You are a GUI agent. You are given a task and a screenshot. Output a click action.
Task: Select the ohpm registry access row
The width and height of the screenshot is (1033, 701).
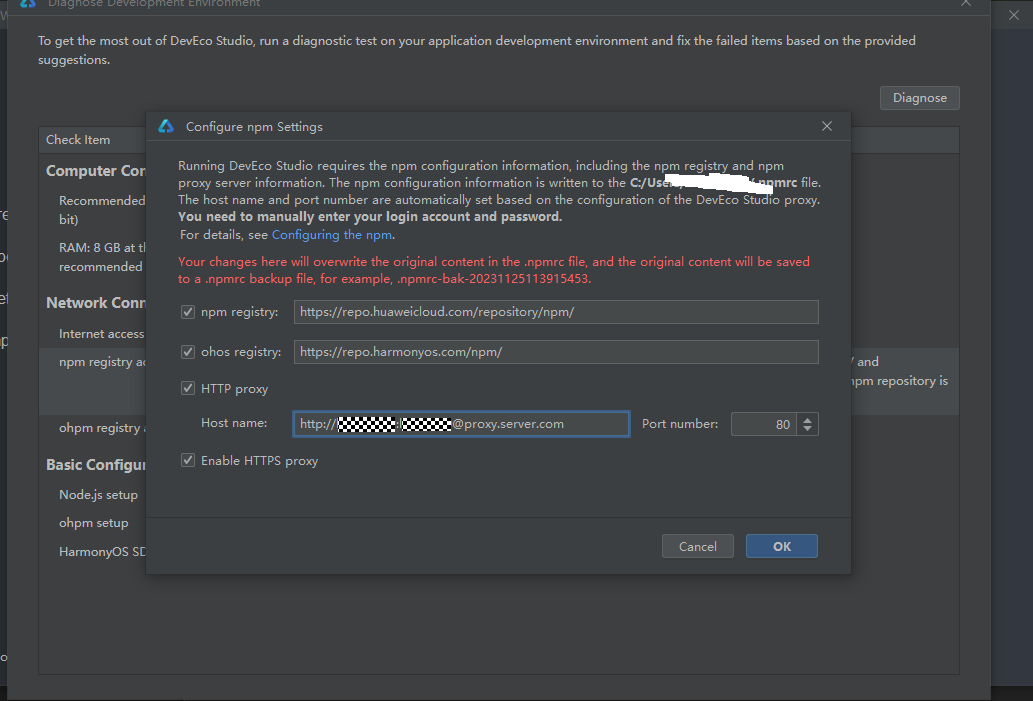point(103,428)
